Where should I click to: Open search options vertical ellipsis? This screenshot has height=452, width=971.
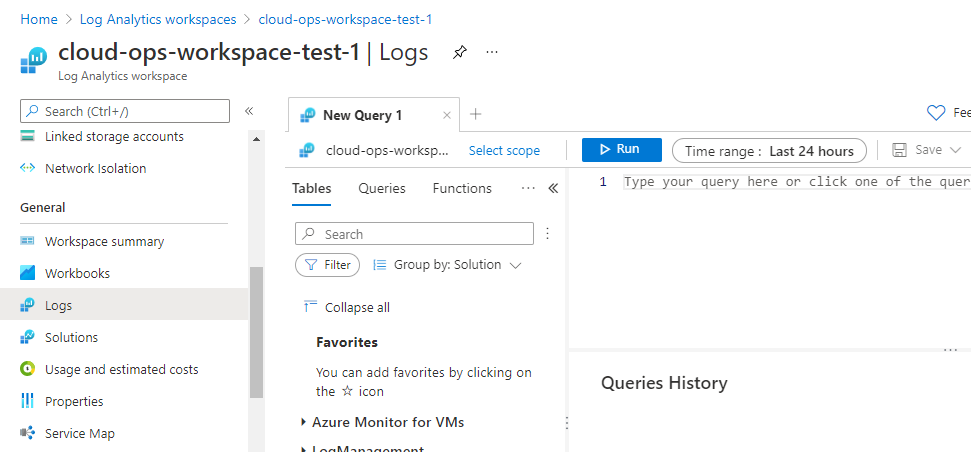[547, 233]
